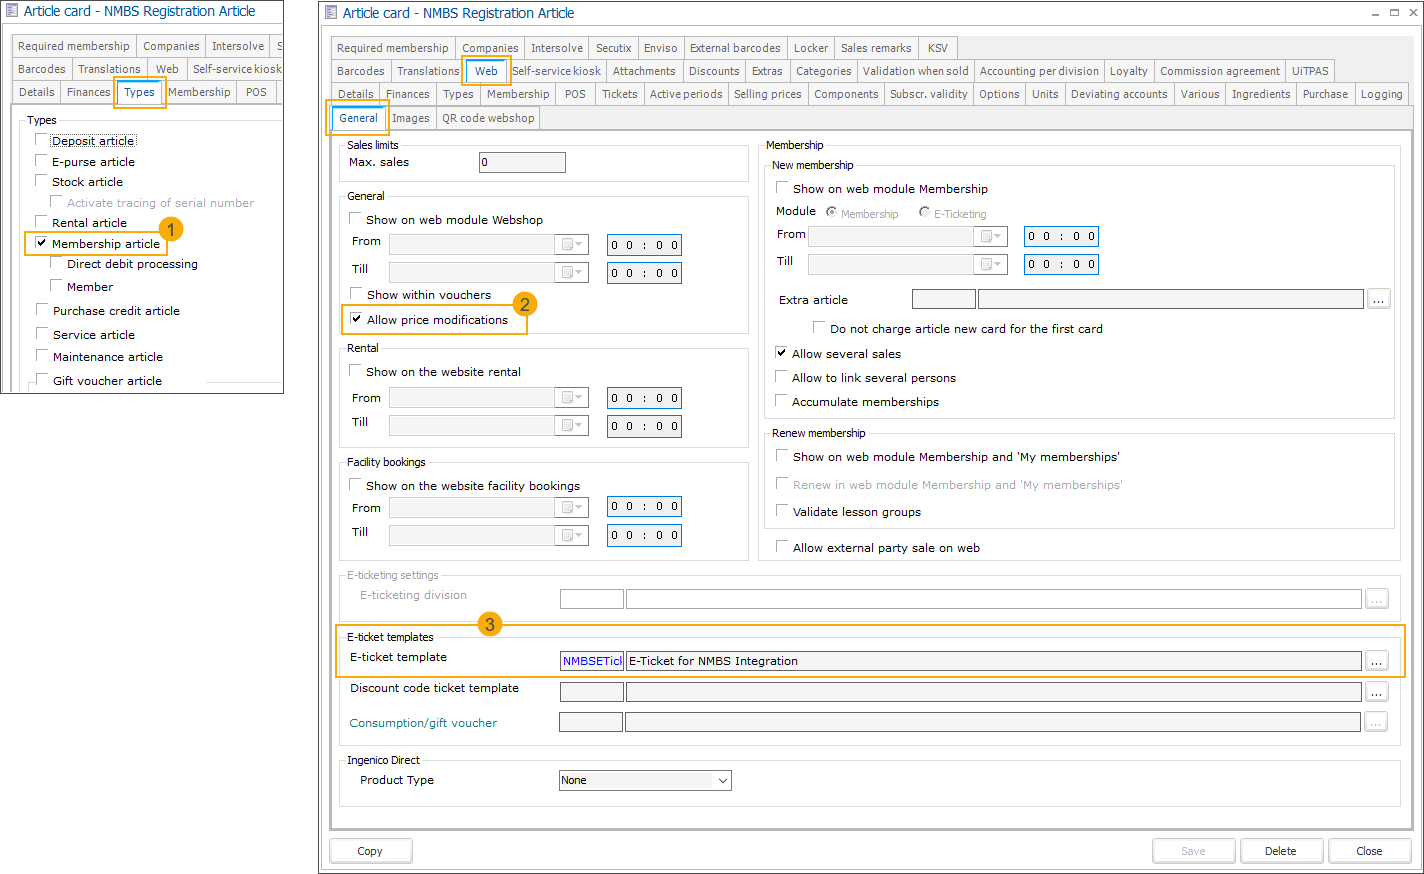This screenshot has width=1424, height=874.
Task: Expand the Product Type dropdown
Action: [723, 780]
